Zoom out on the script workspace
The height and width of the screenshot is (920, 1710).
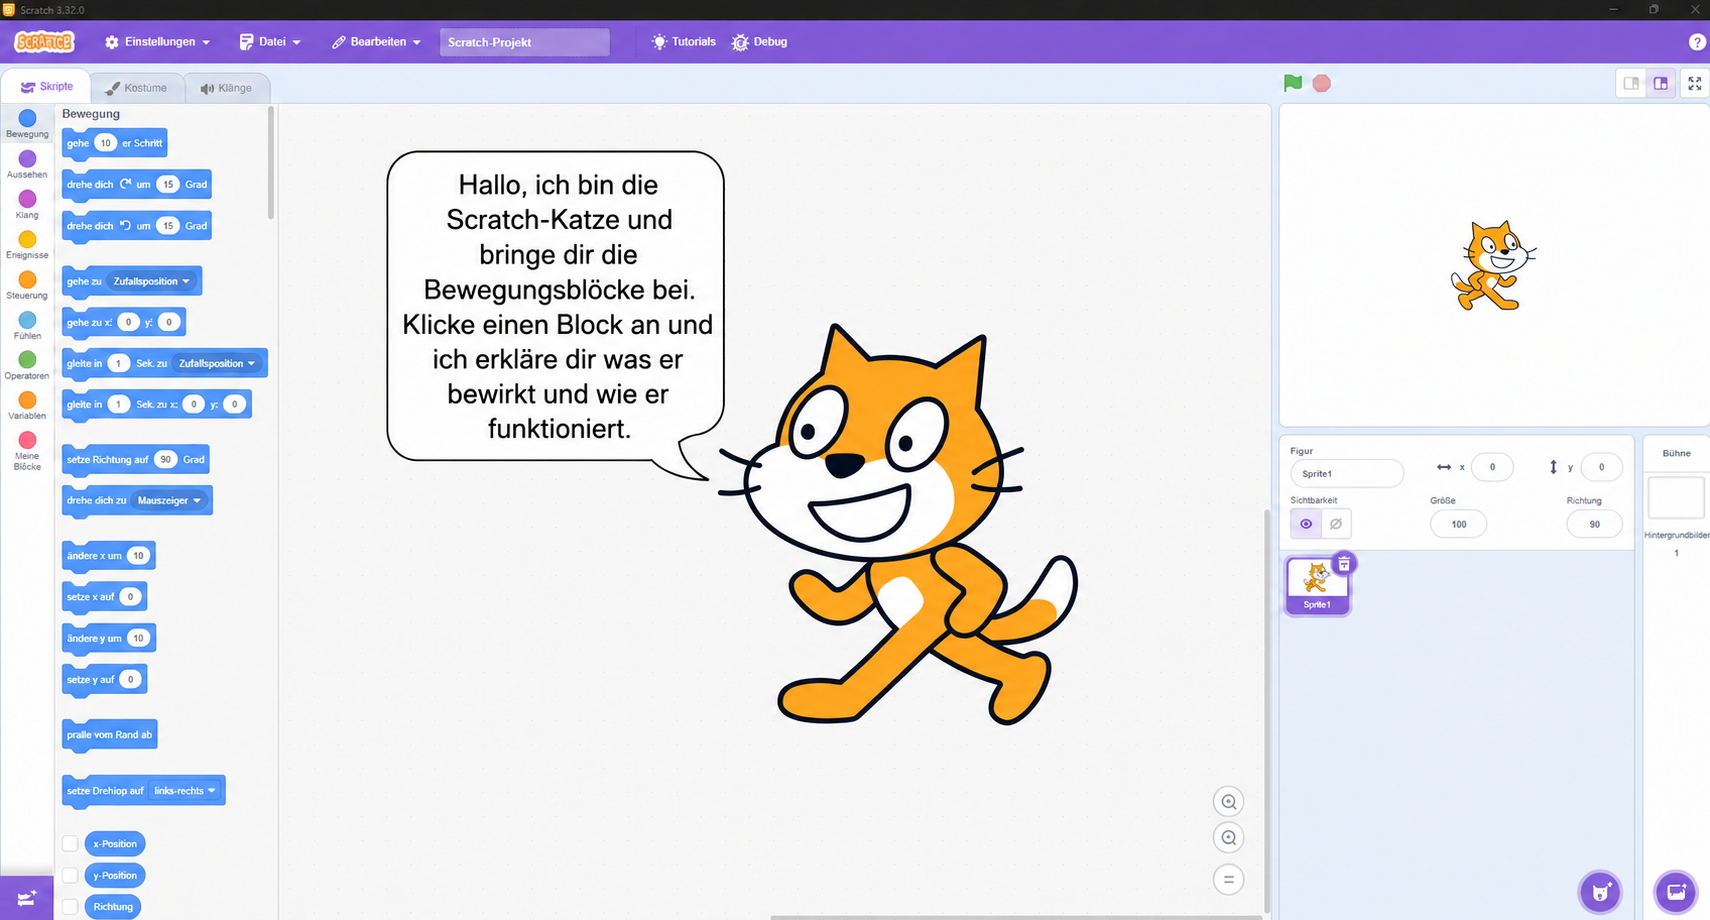click(x=1229, y=838)
